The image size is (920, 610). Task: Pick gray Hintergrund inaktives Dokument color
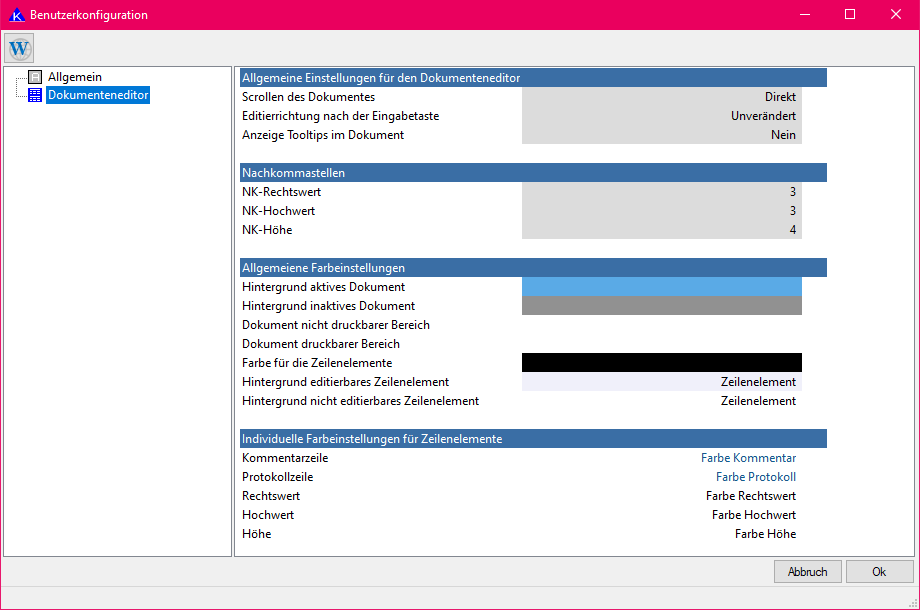[661, 306]
